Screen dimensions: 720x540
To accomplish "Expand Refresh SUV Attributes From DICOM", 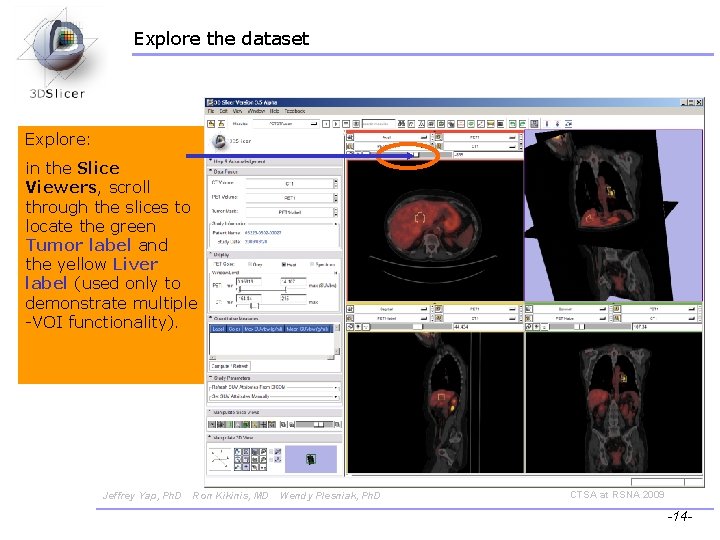I will pyautogui.click(x=275, y=387).
